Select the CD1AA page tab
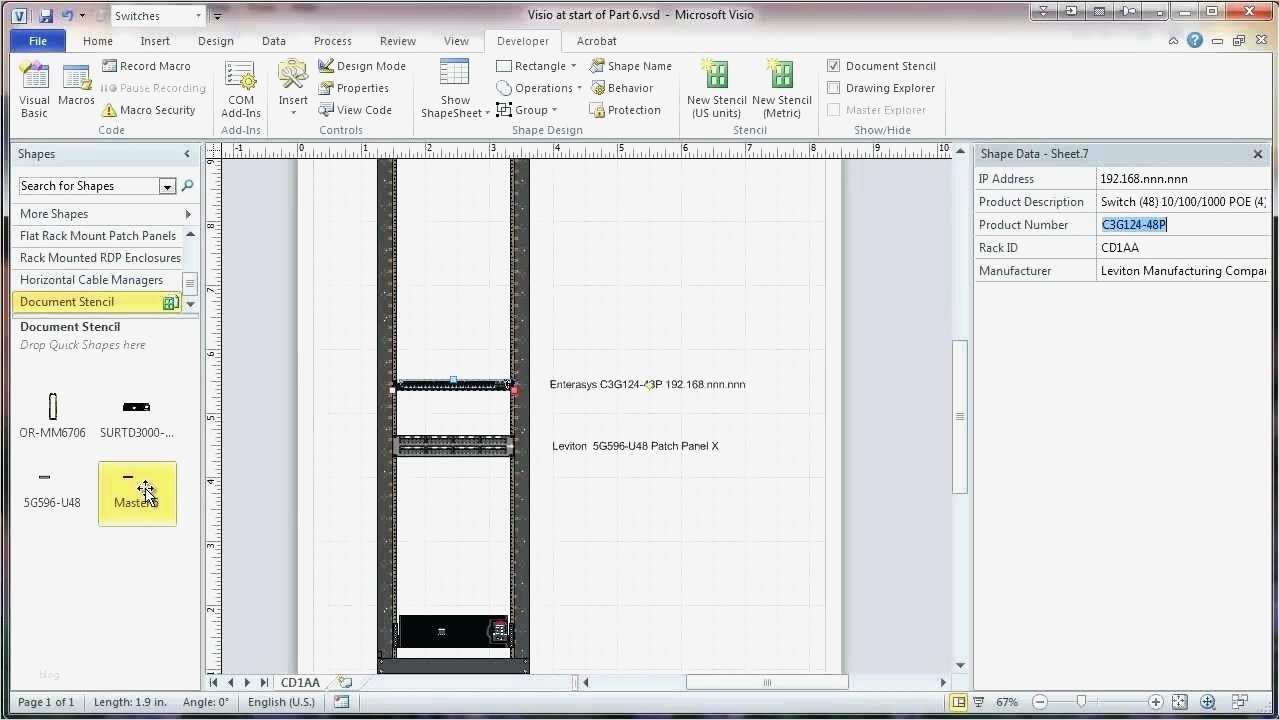Image resolution: width=1280 pixels, height=720 pixels. (x=300, y=683)
